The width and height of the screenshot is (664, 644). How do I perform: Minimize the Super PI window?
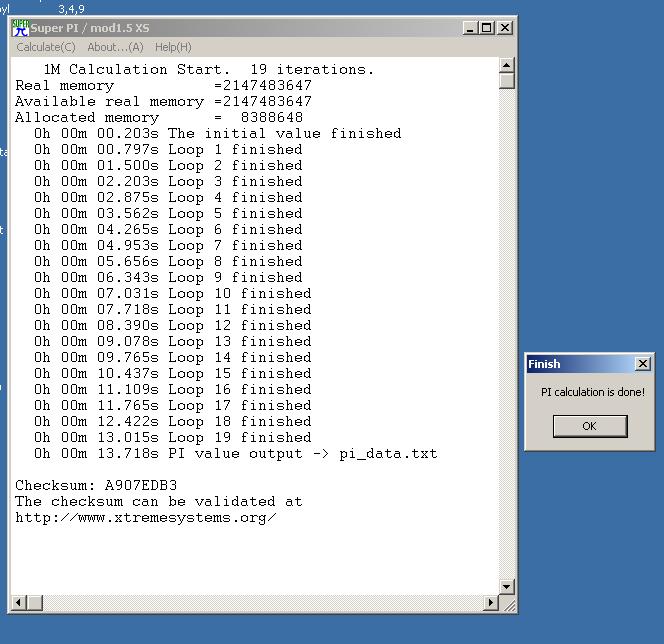point(470,28)
